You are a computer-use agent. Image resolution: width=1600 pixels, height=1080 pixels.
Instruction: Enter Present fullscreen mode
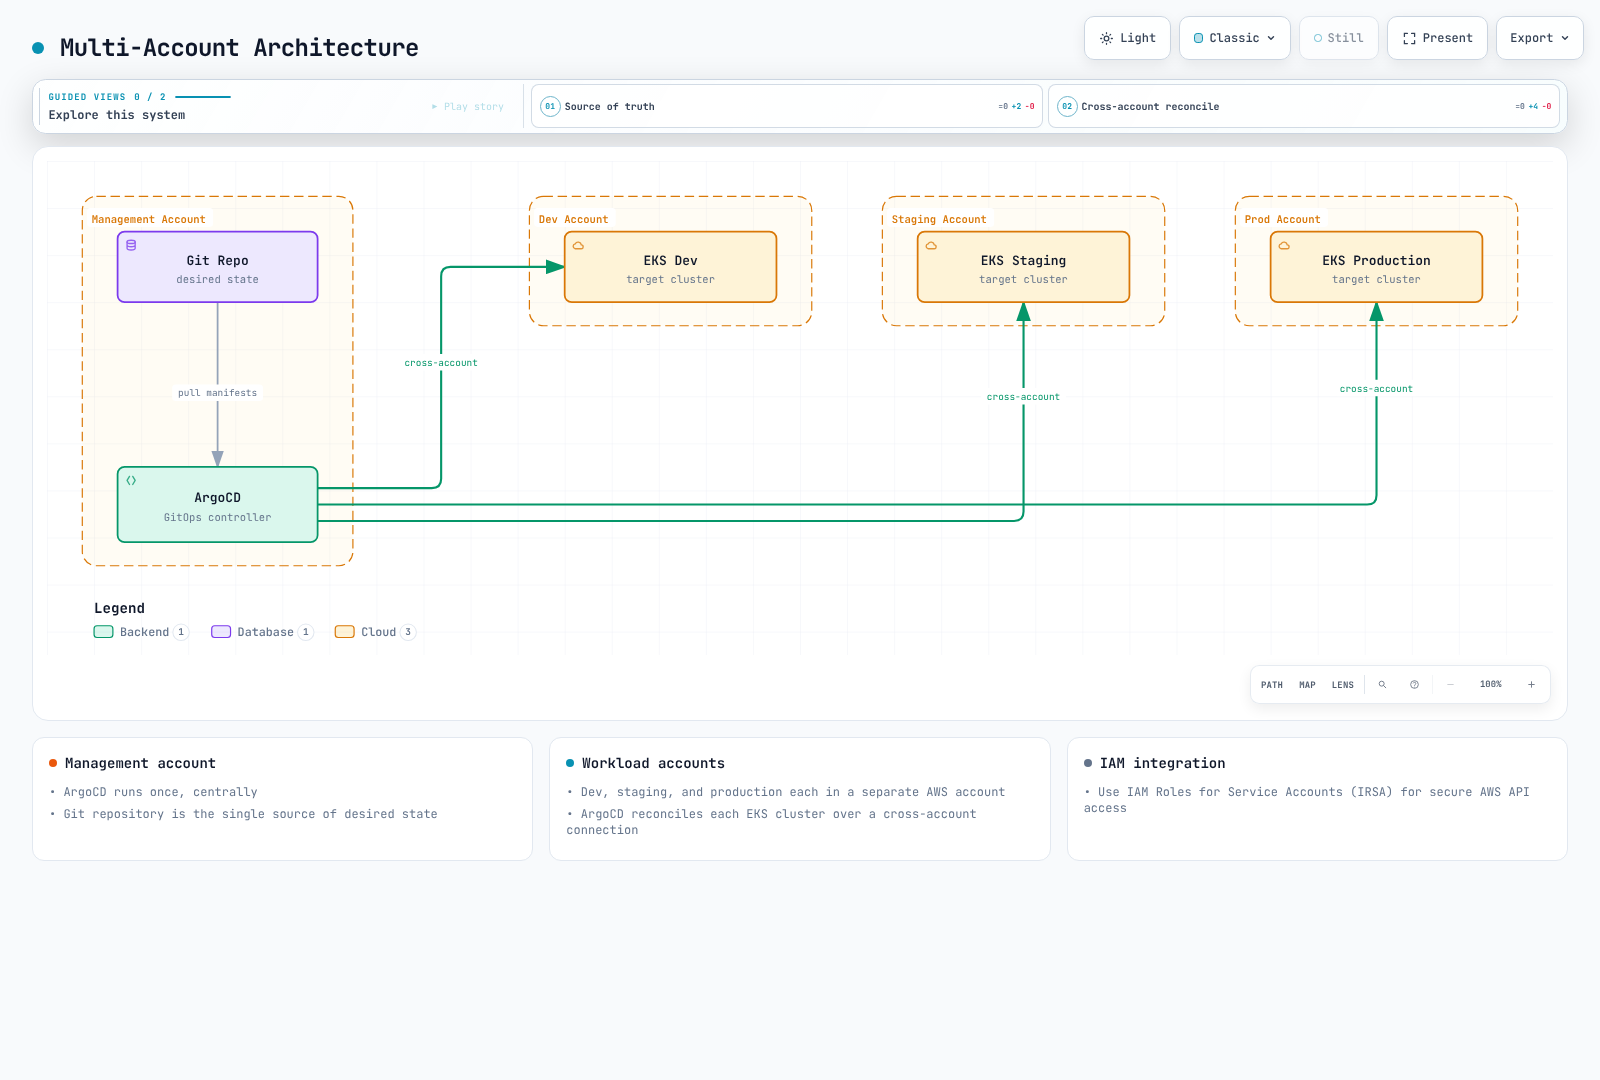coord(1437,38)
